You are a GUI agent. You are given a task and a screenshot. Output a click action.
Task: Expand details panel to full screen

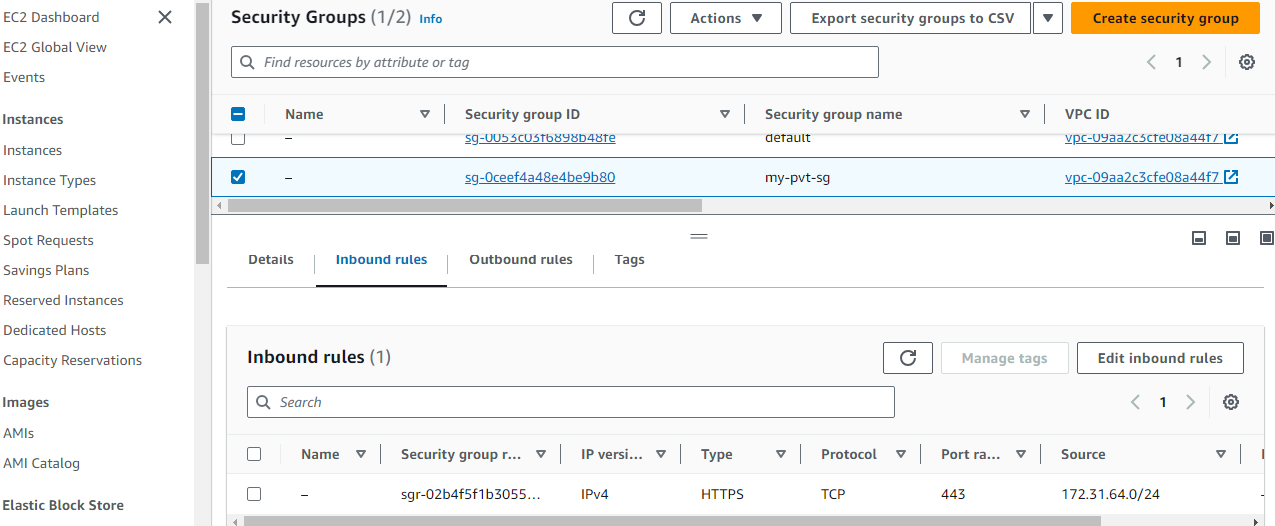[1266, 238]
